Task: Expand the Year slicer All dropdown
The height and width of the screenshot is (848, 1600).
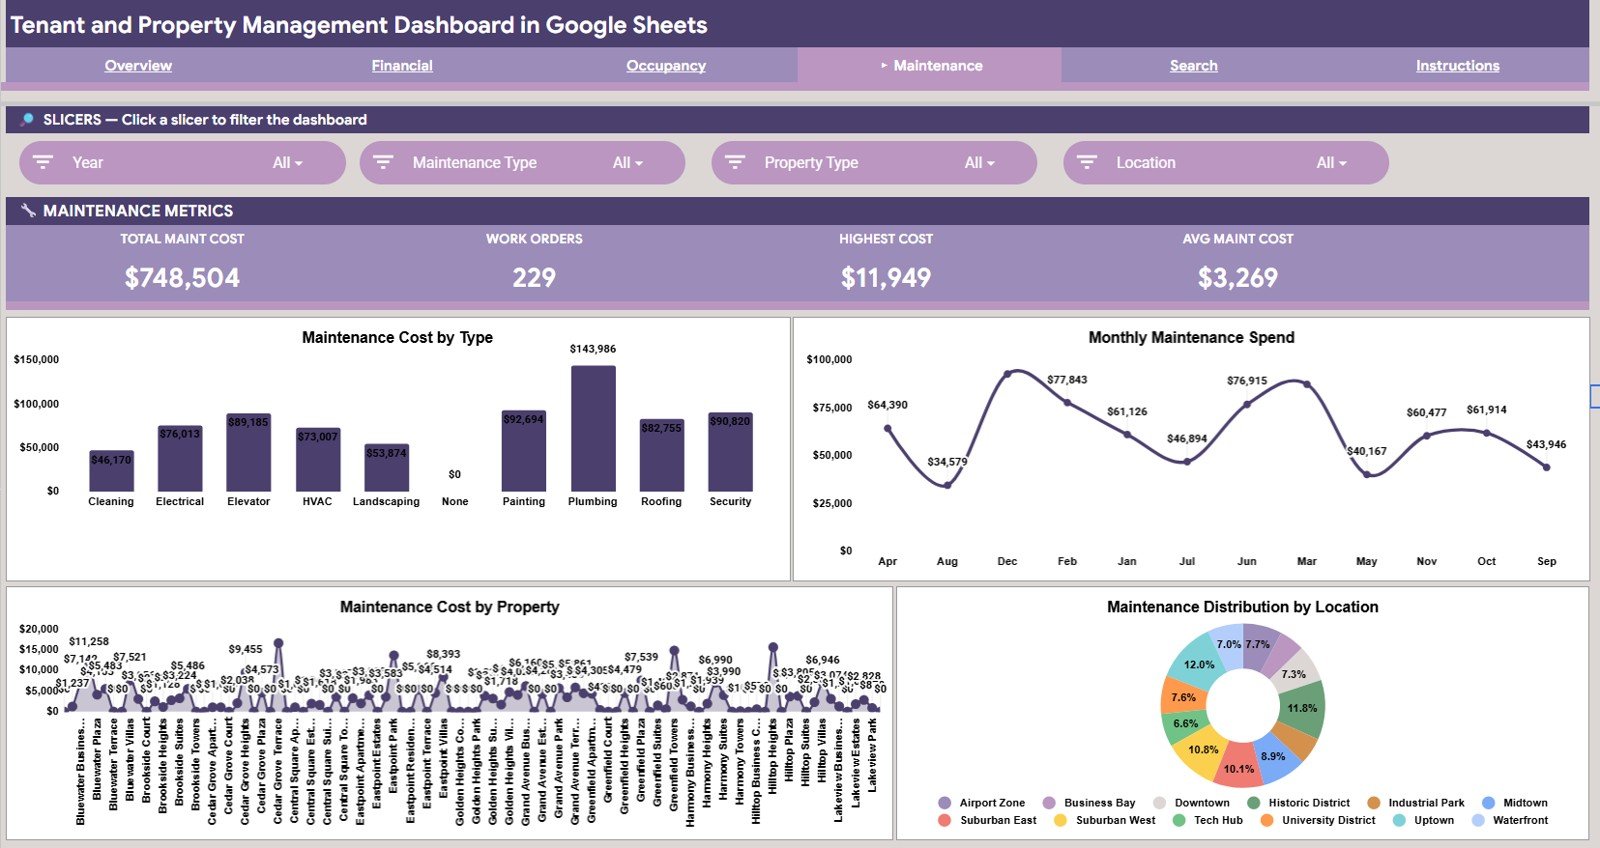Action: (288, 163)
